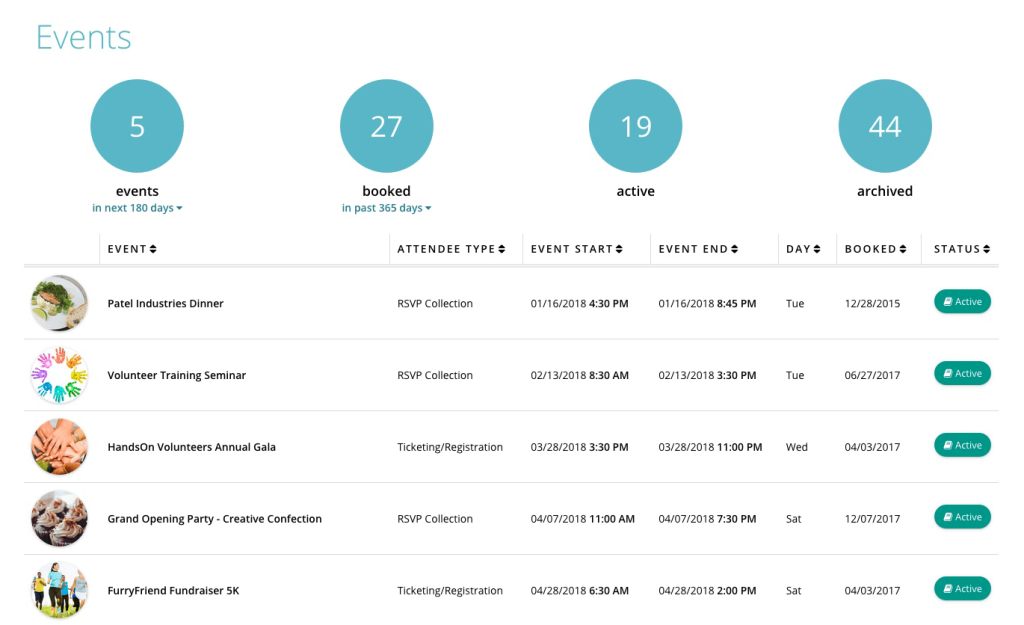Click the "44 archived" circle counter

click(885, 125)
